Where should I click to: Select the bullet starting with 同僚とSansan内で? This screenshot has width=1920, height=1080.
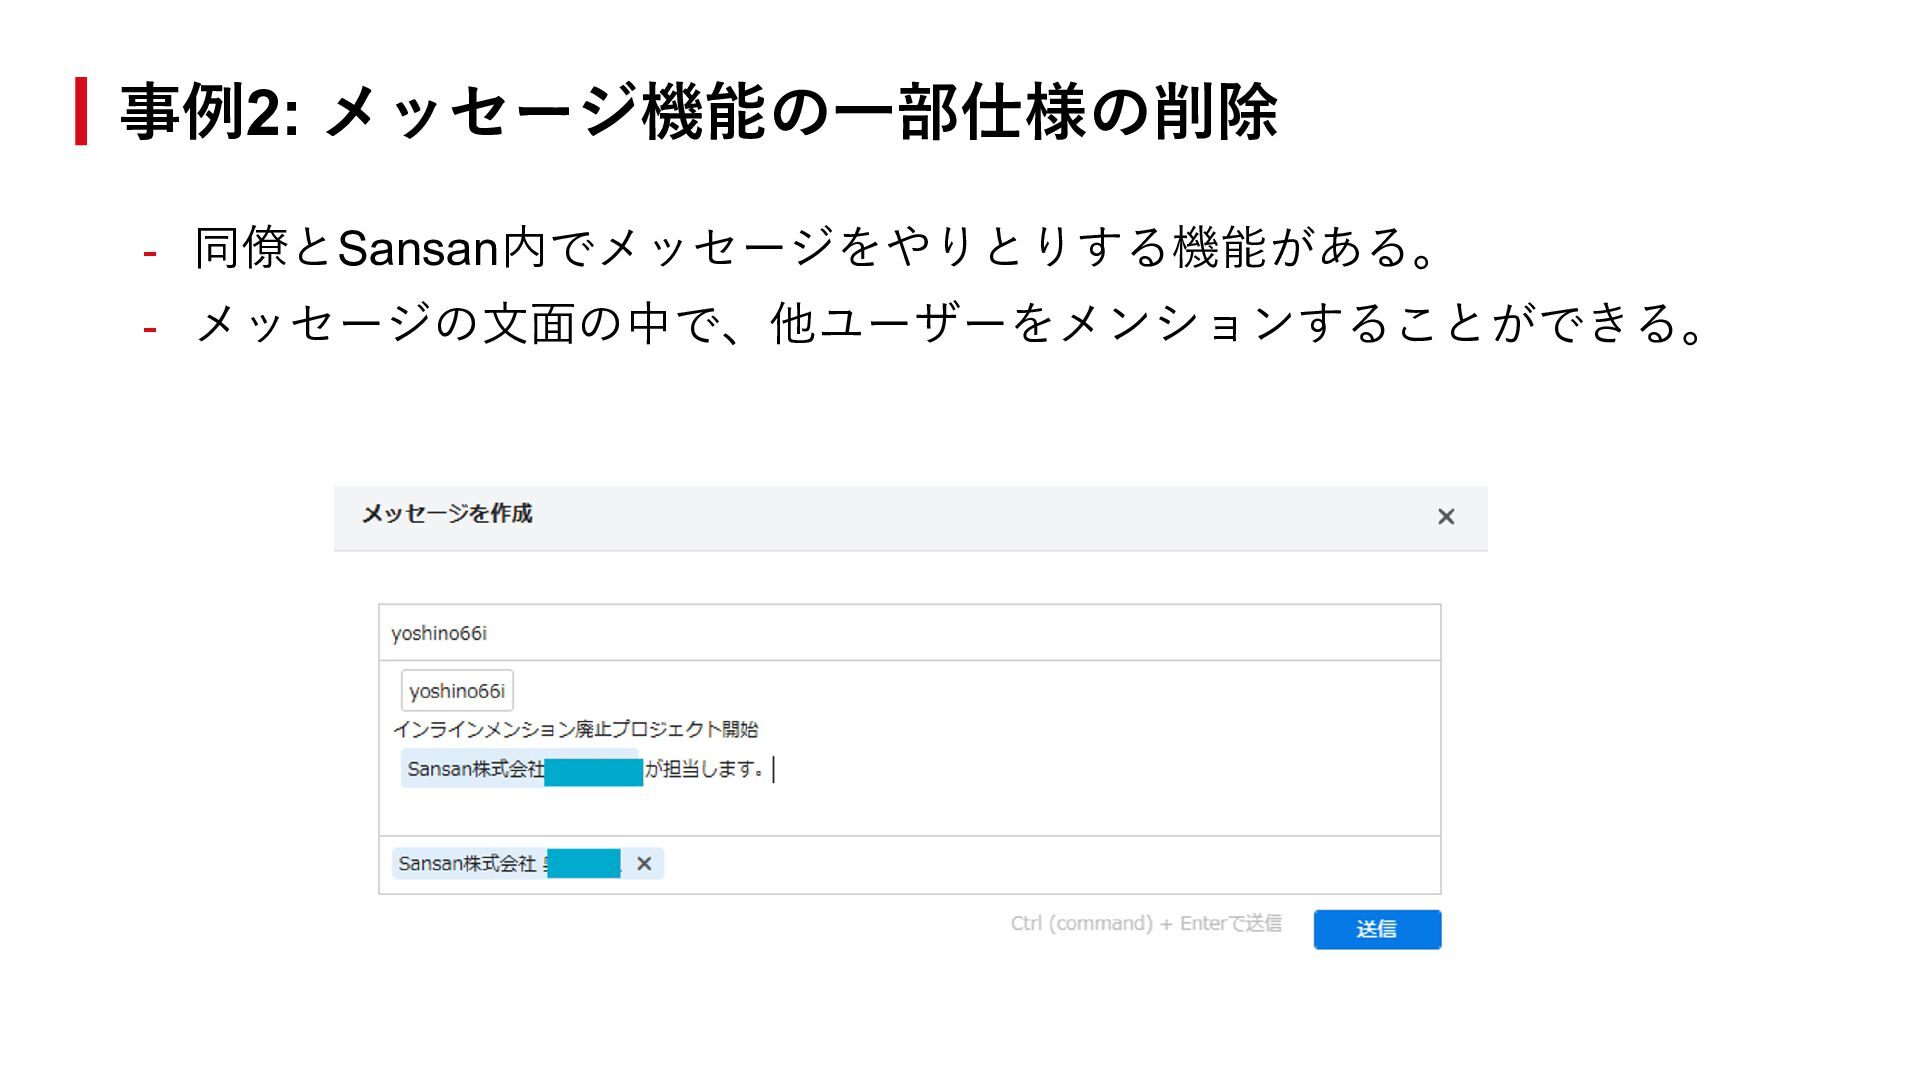pos(815,248)
